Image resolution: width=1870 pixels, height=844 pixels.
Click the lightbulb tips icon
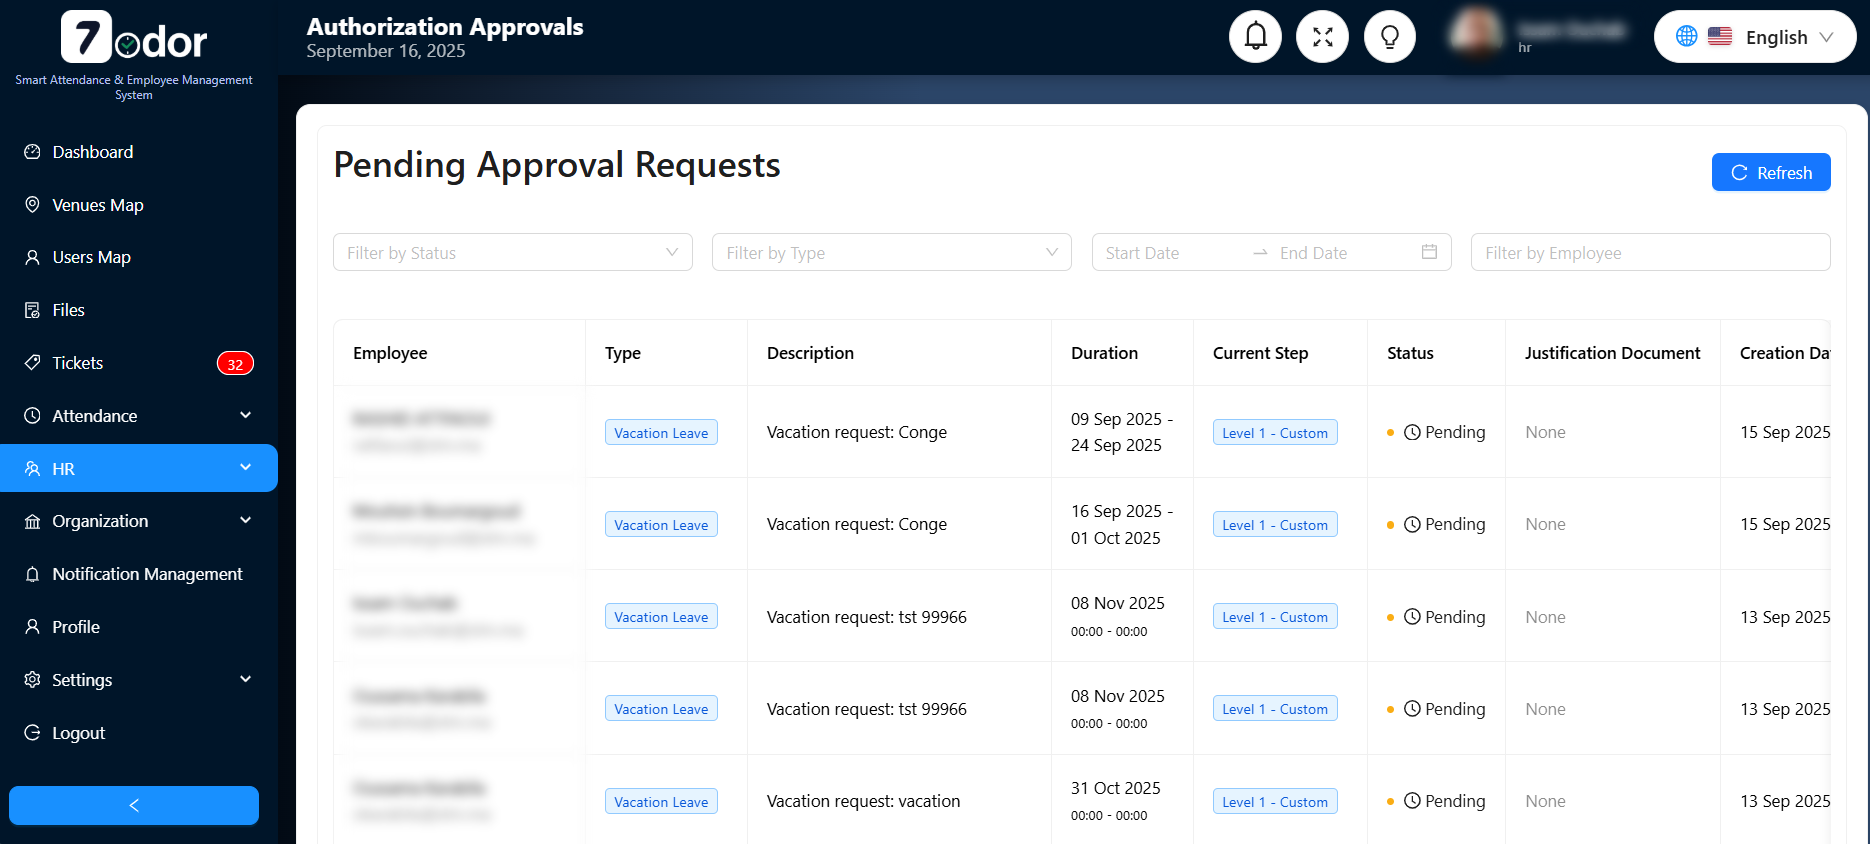click(1389, 37)
